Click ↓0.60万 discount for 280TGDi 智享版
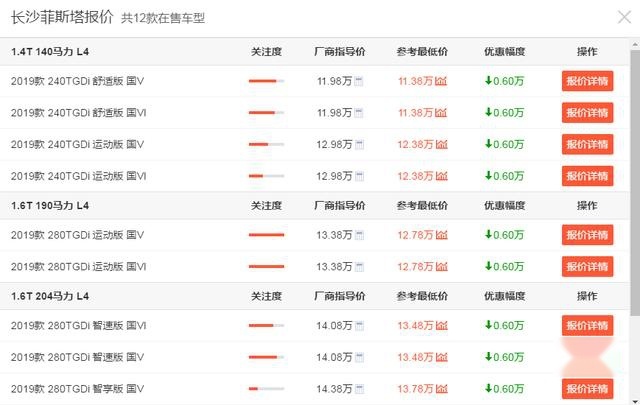 click(504, 389)
